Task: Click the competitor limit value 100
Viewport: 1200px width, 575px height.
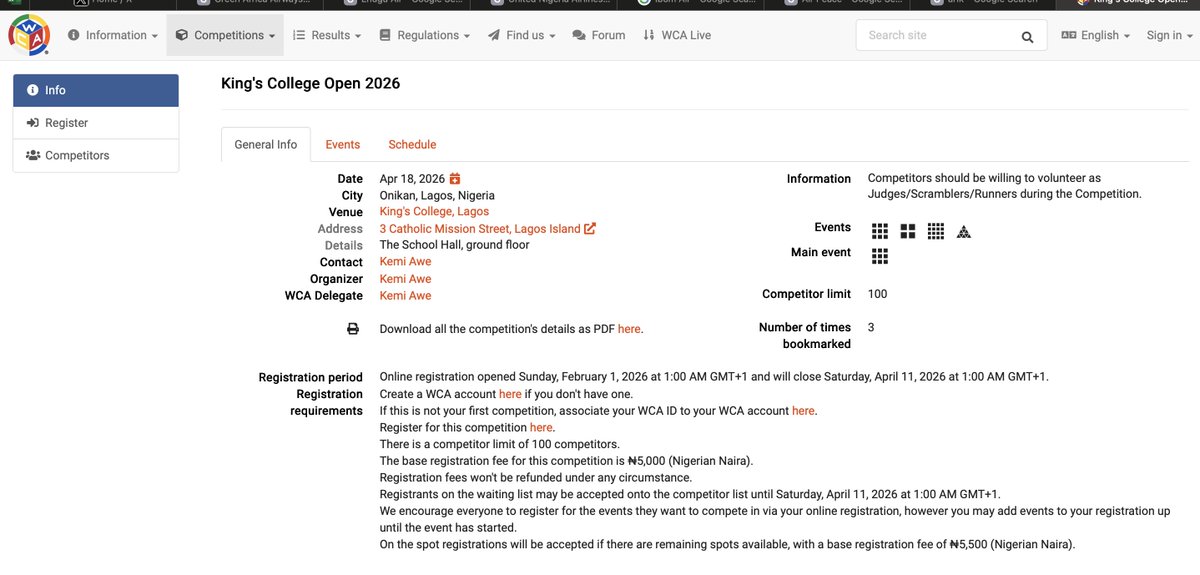Action: coord(877,294)
